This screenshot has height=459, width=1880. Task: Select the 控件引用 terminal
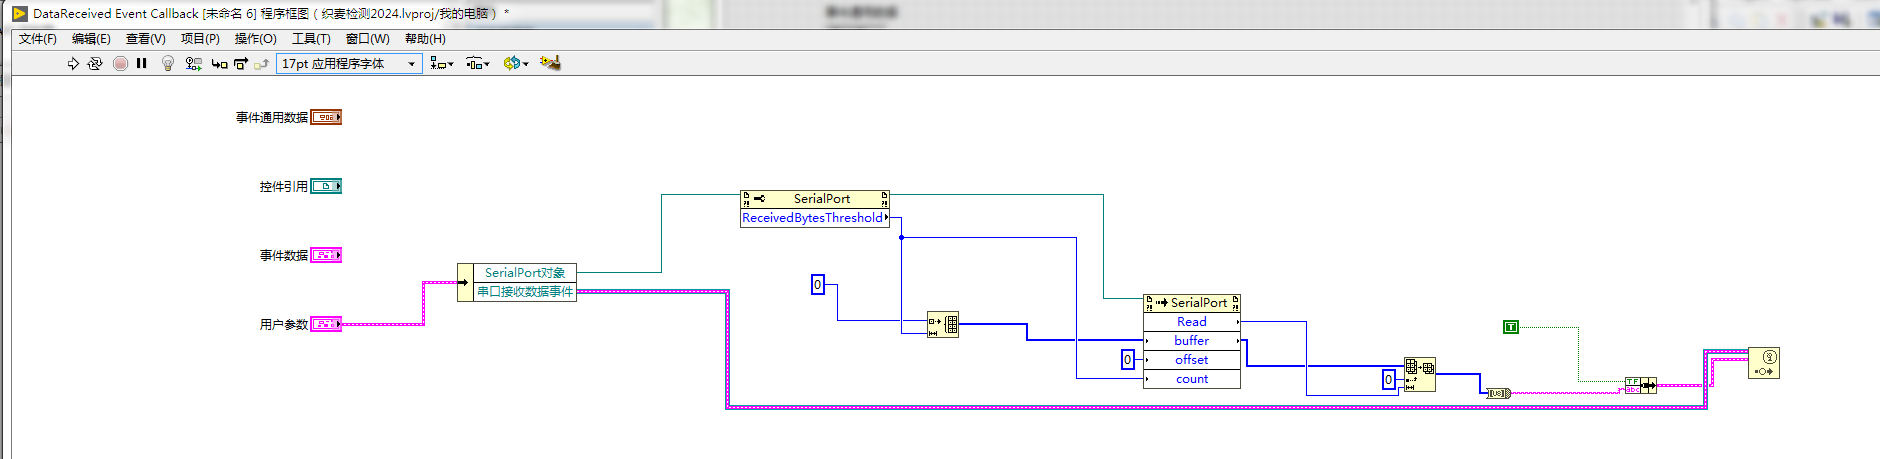click(x=326, y=186)
